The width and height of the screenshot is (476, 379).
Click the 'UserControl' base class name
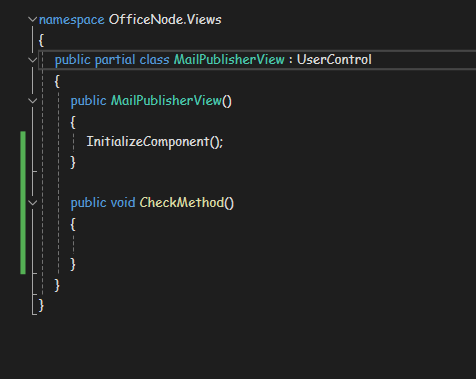tap(334, 60)
